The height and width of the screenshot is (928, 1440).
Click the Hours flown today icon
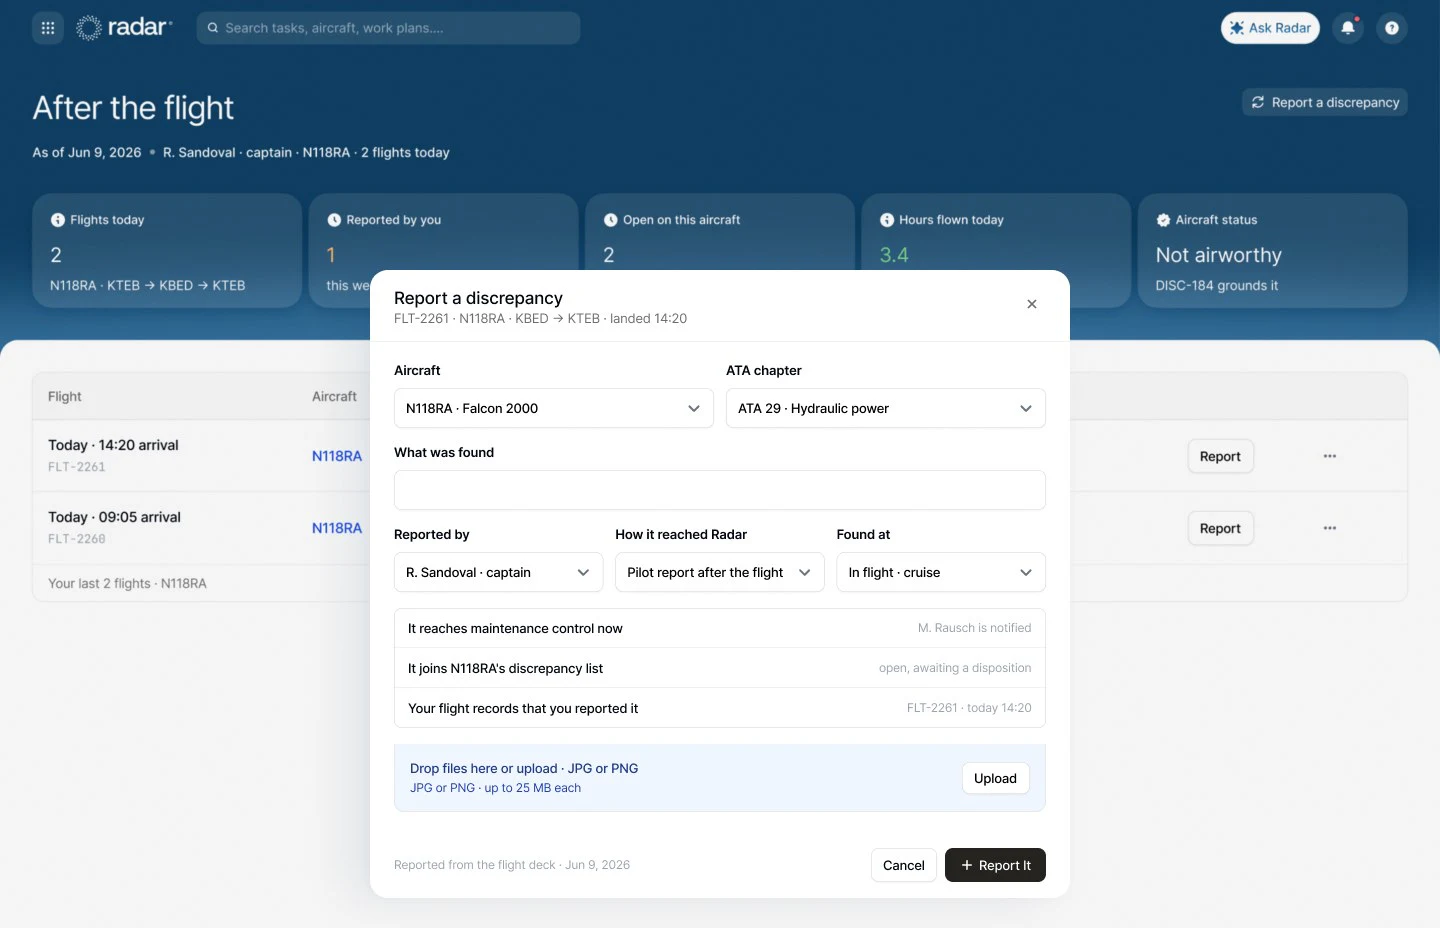click(x=887, y=220)
